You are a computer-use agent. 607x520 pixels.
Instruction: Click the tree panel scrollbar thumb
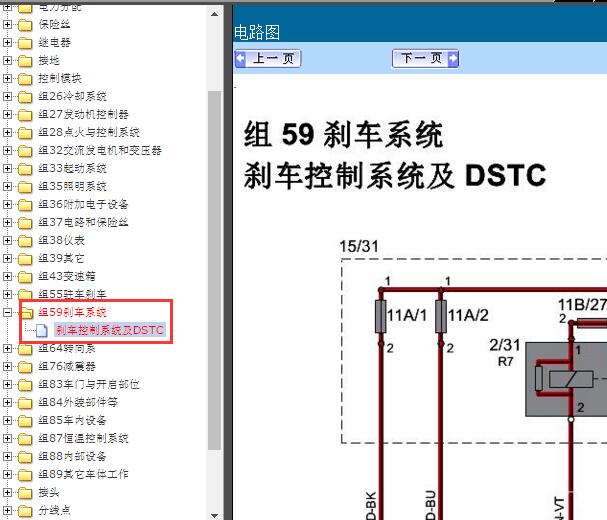coord(214,270)
